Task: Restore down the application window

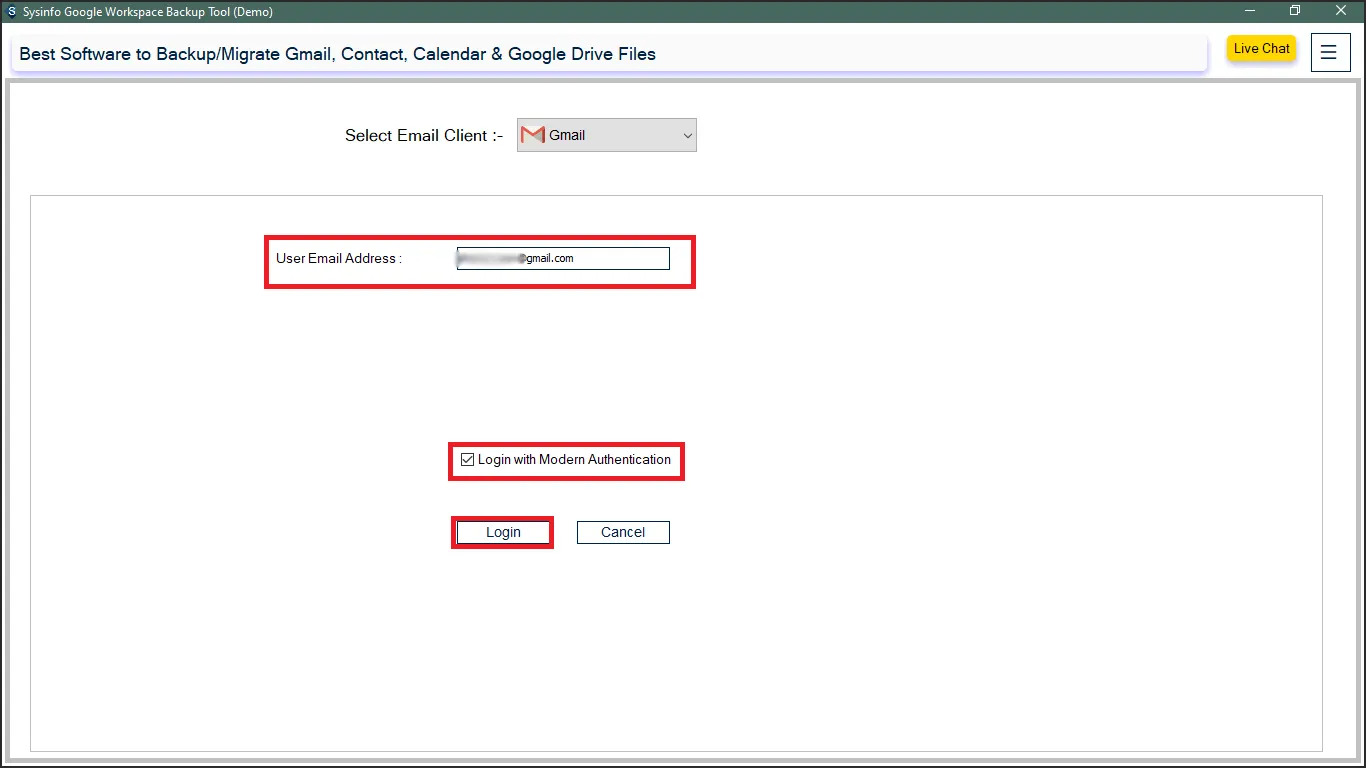Action: coord(1295,11)
